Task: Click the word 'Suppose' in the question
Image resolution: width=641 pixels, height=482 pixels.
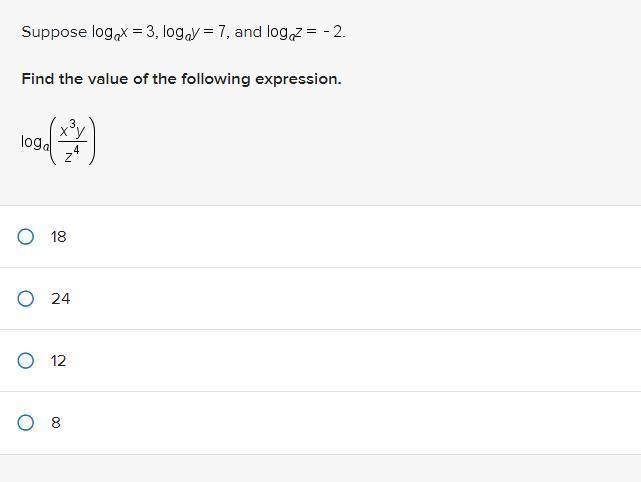Action: [54, 32]
